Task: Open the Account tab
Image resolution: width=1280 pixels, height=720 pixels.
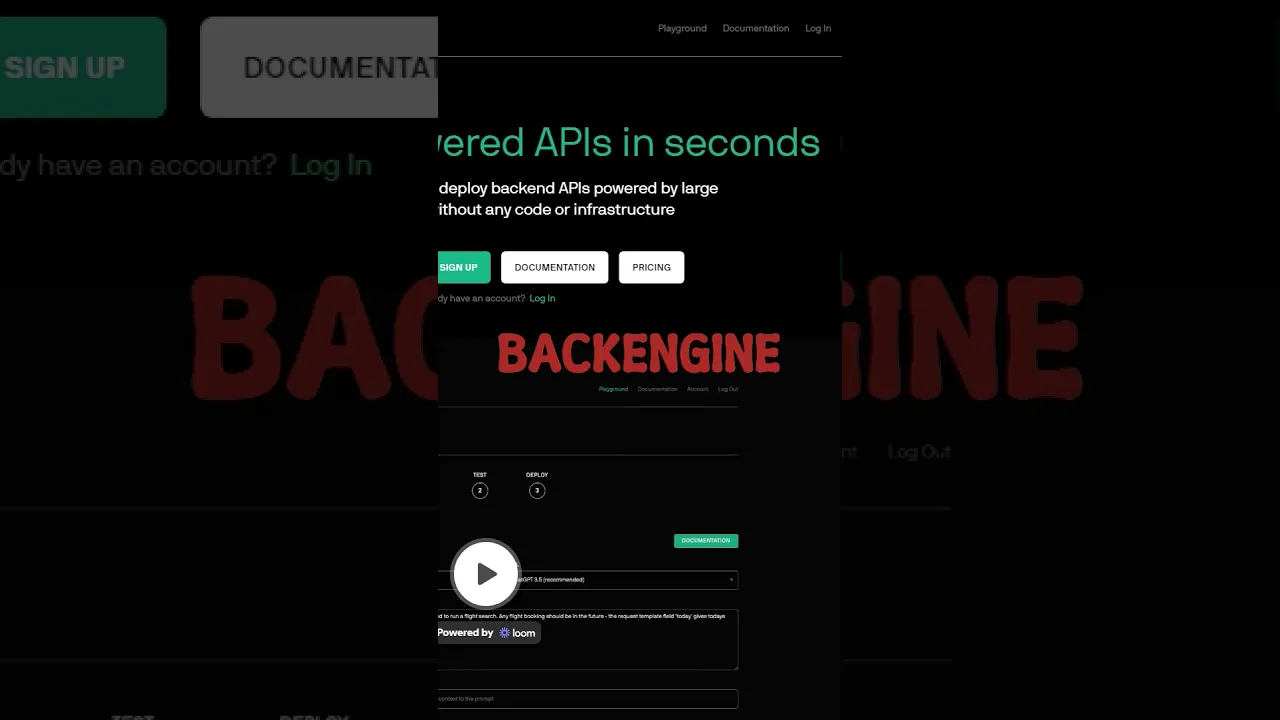Action: pyautogui.click(x=697, y=389)
